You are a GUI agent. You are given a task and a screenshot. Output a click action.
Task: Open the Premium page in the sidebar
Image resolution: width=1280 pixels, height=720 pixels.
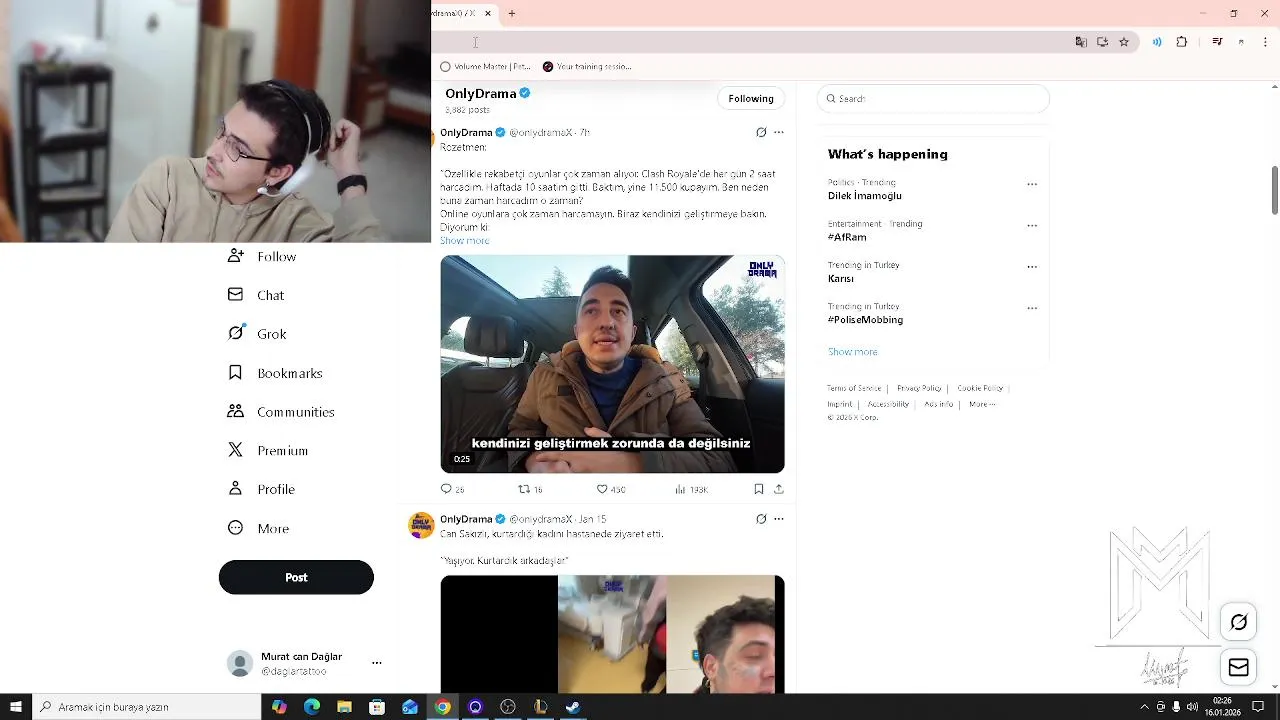tap(268, 451)
